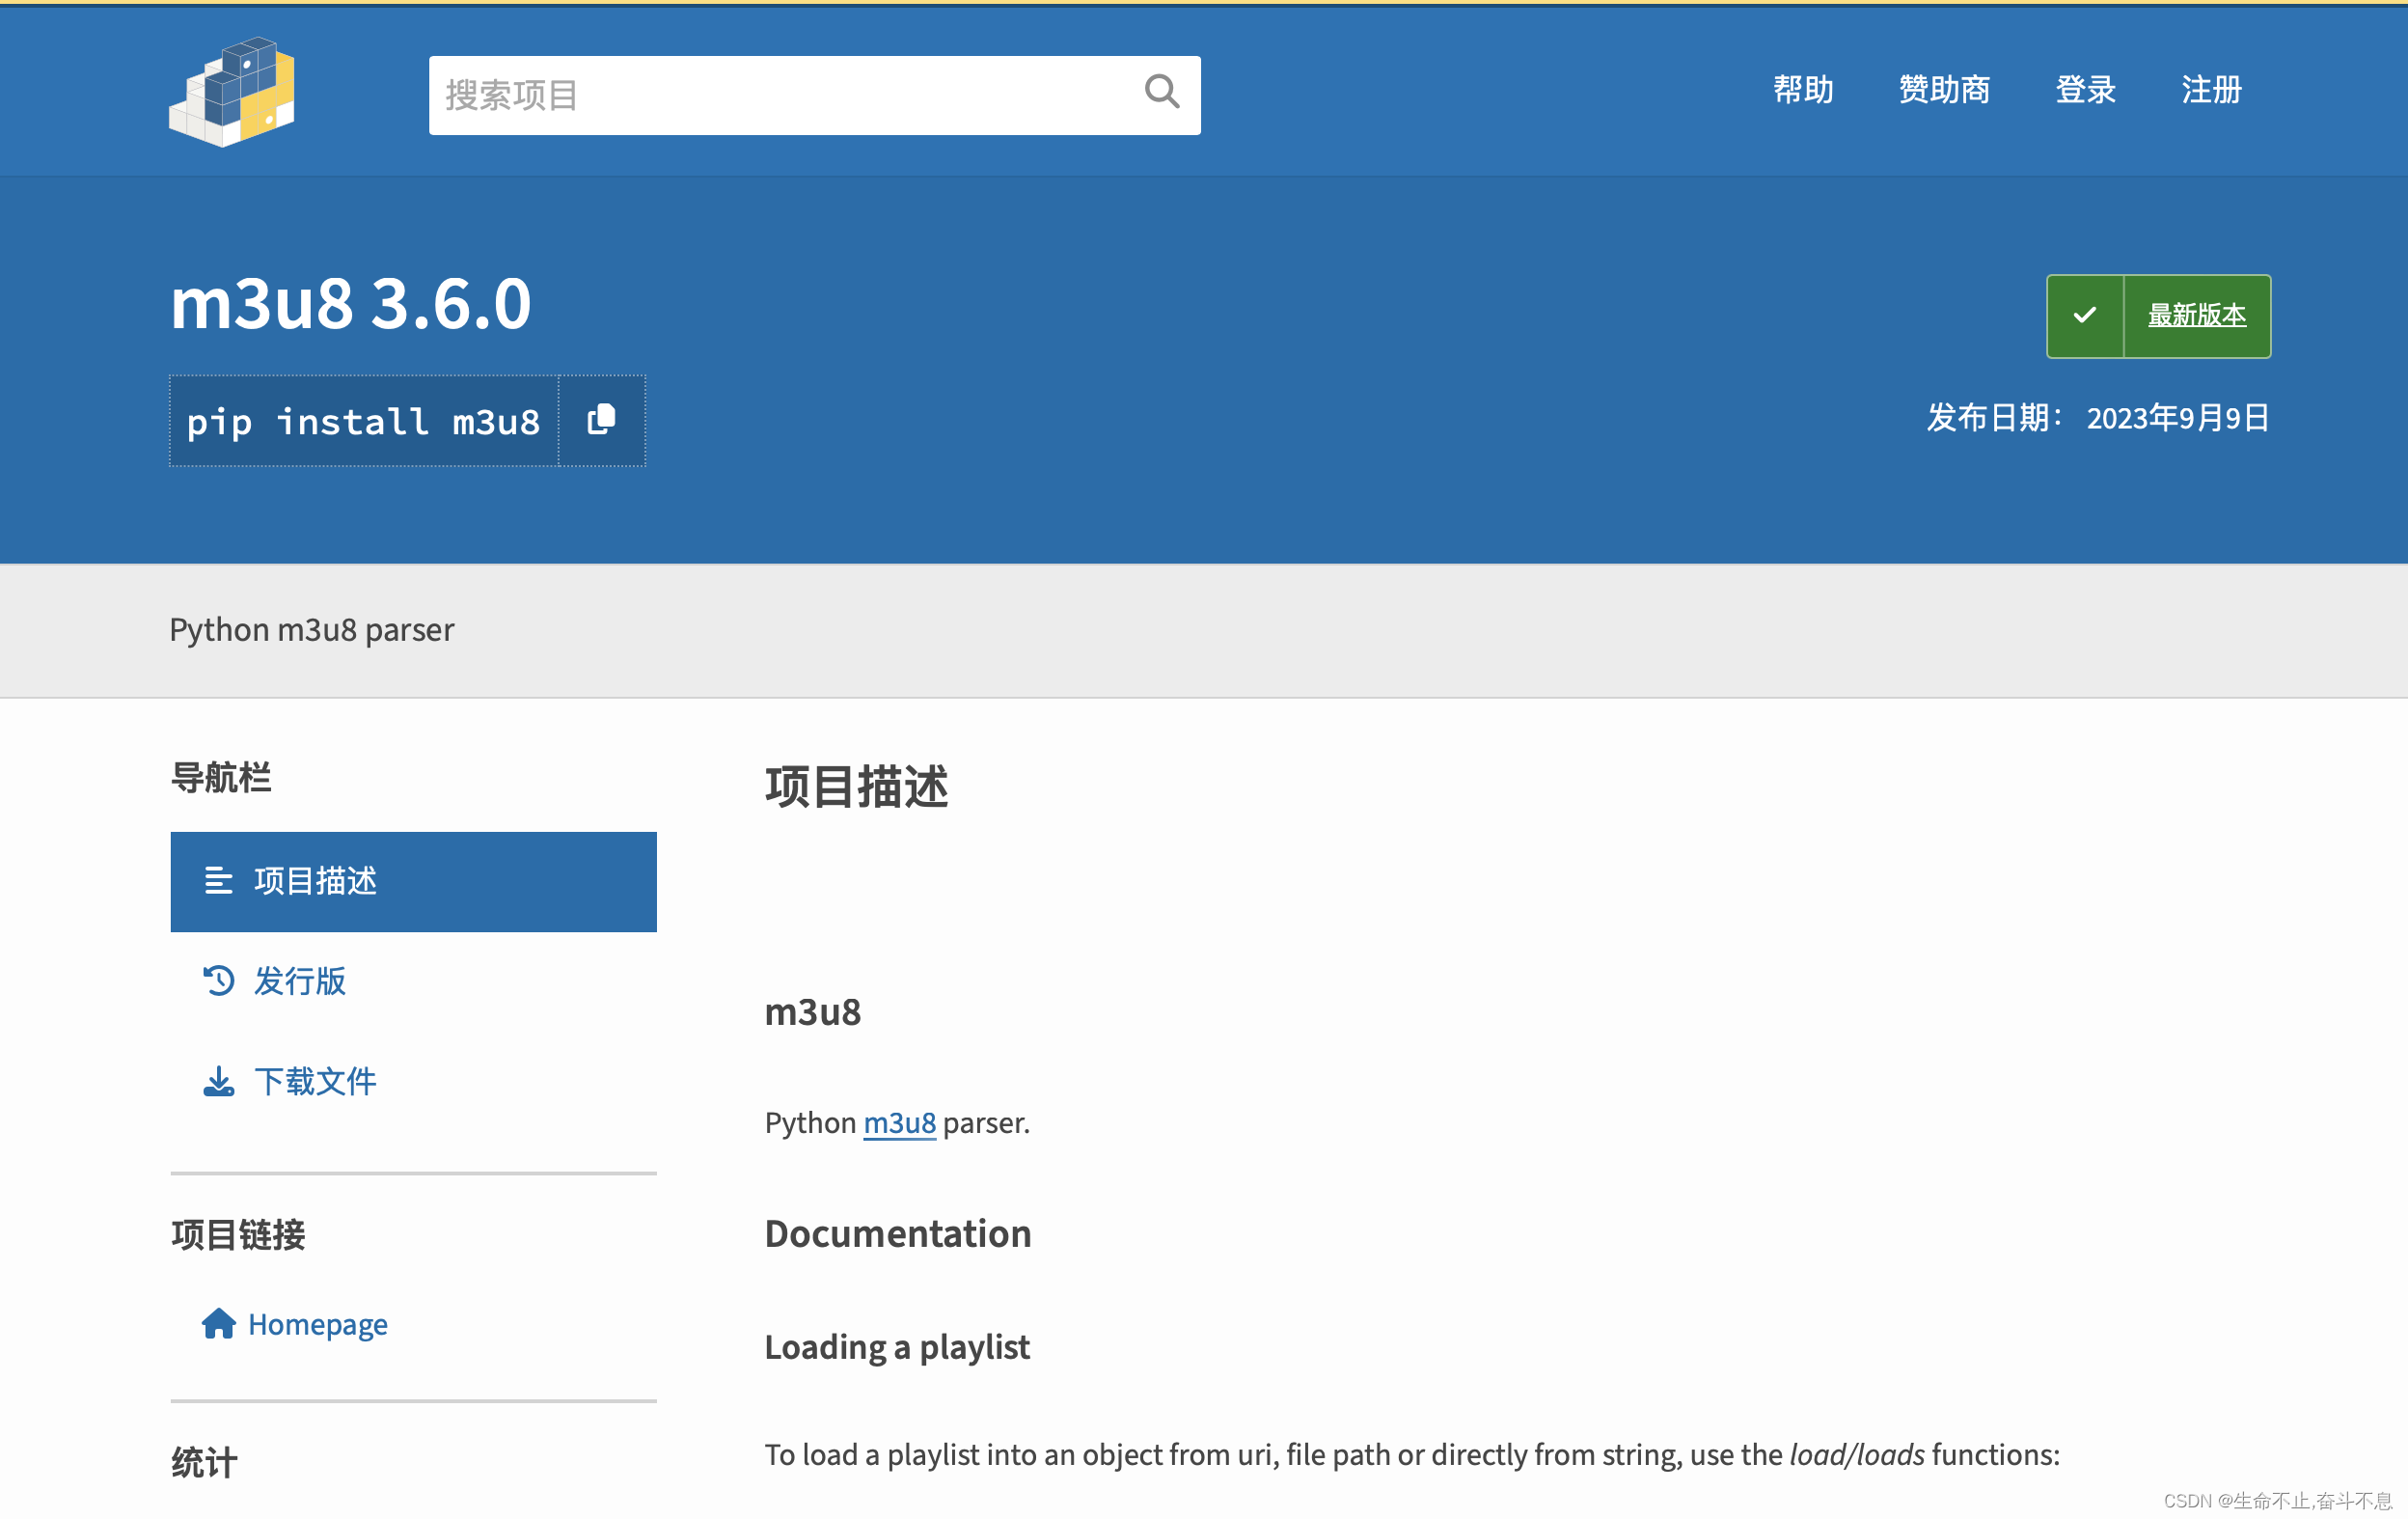Click the pip install m3u8 command text
The width and height of the screenshot is (2408, 1519).
pyautogui.click(x=363, y=421)
